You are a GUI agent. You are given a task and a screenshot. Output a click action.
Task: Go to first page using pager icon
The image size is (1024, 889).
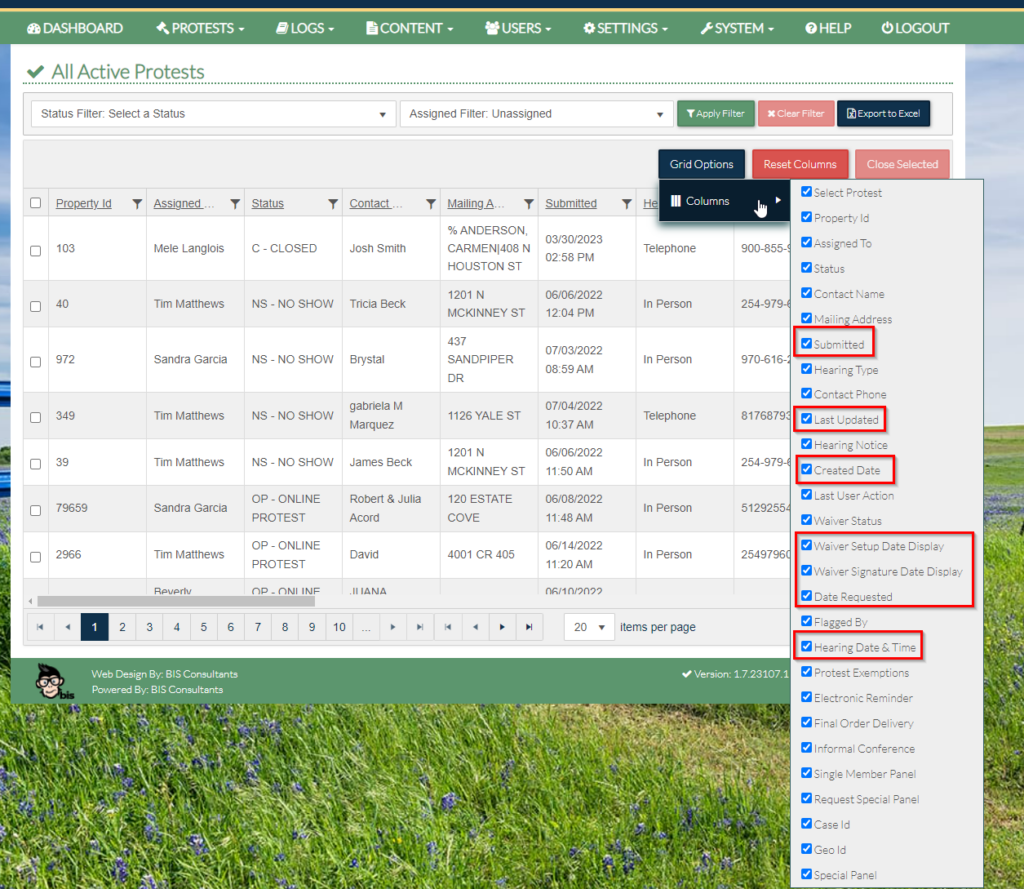tap(40, 627)
